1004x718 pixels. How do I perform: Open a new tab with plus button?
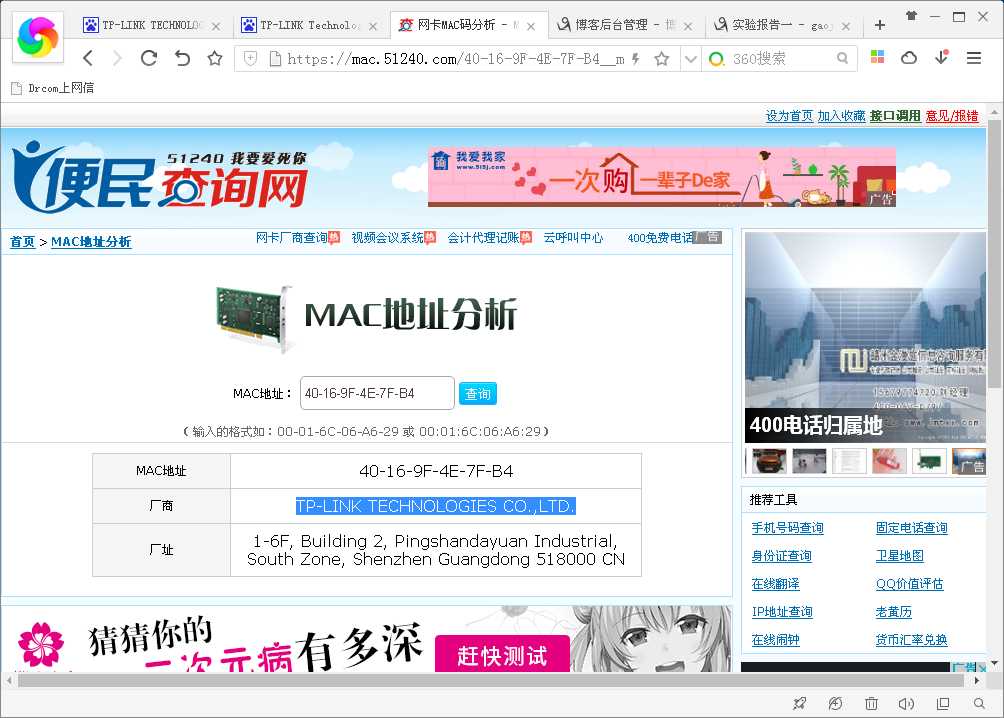(x=880, y=25)
